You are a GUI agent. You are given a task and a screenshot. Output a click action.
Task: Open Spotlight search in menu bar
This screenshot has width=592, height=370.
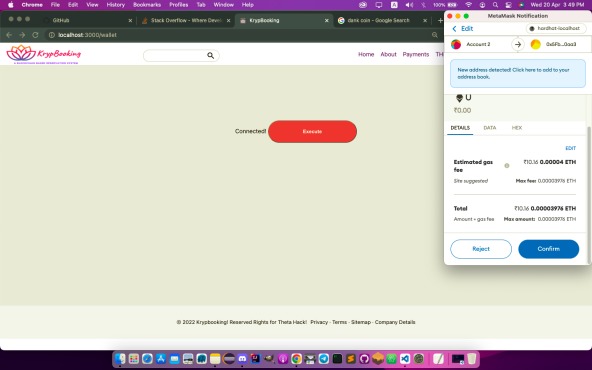(495, 5)
